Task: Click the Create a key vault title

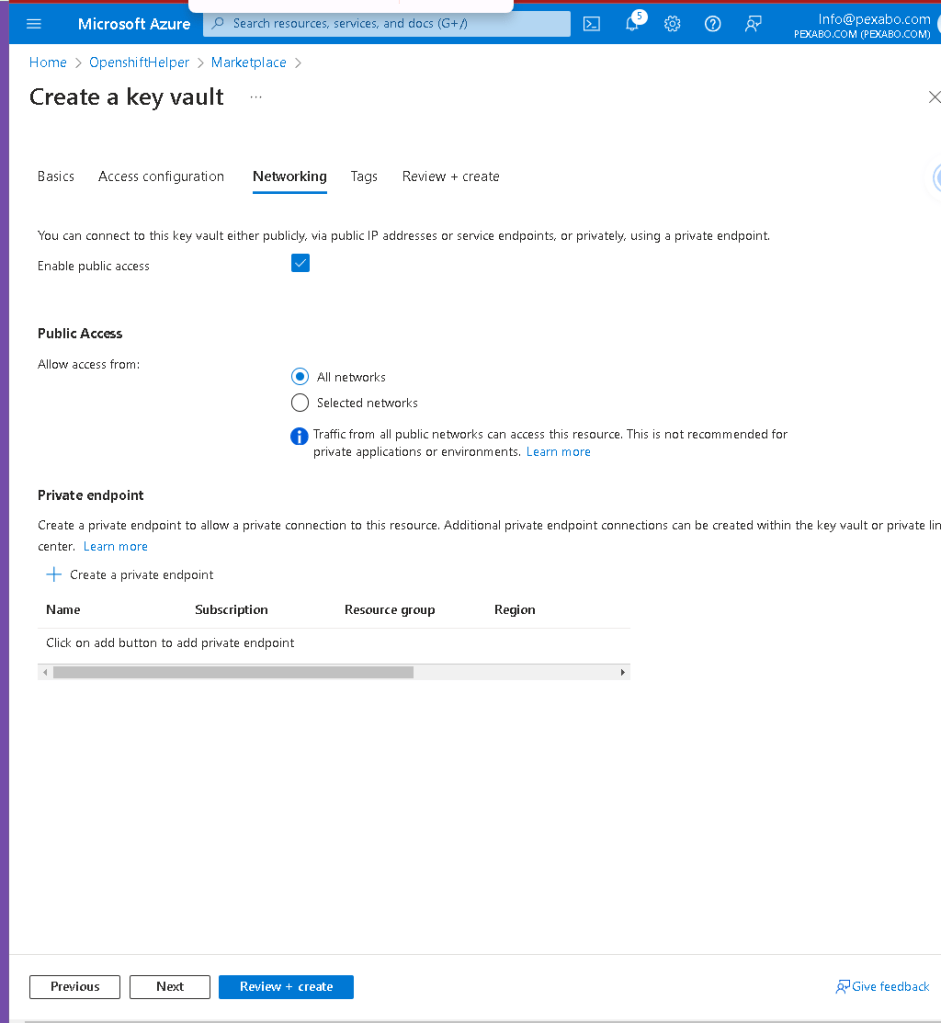Action: pos(127,97)
